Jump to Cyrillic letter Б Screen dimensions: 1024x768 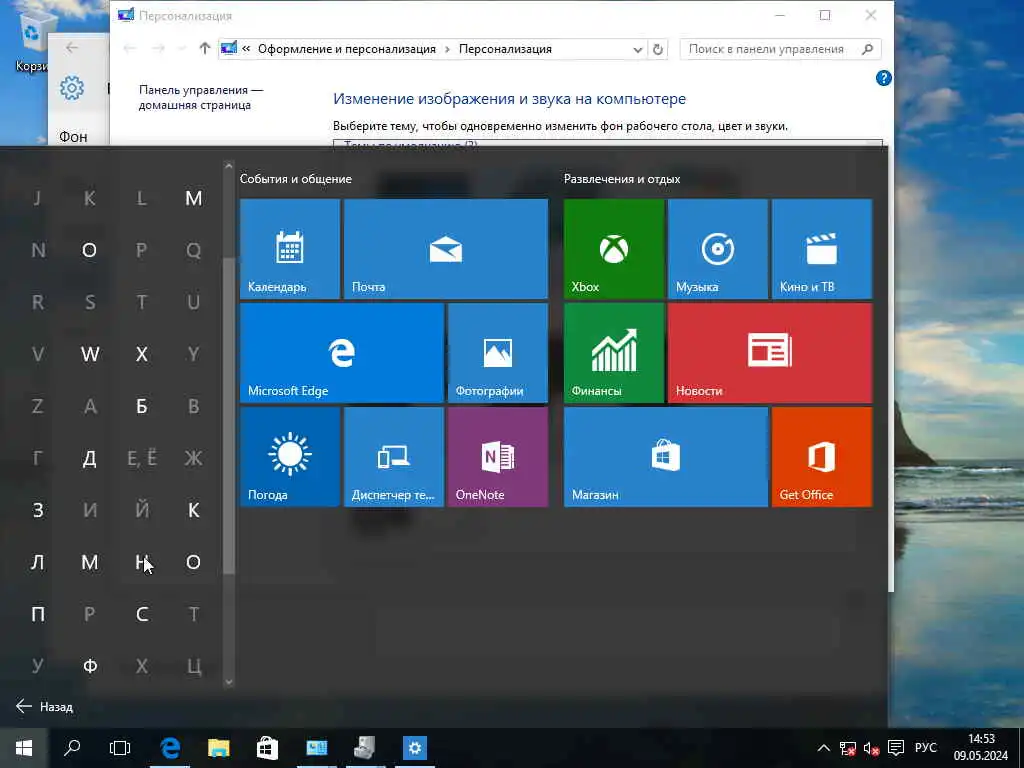(142, 406)
